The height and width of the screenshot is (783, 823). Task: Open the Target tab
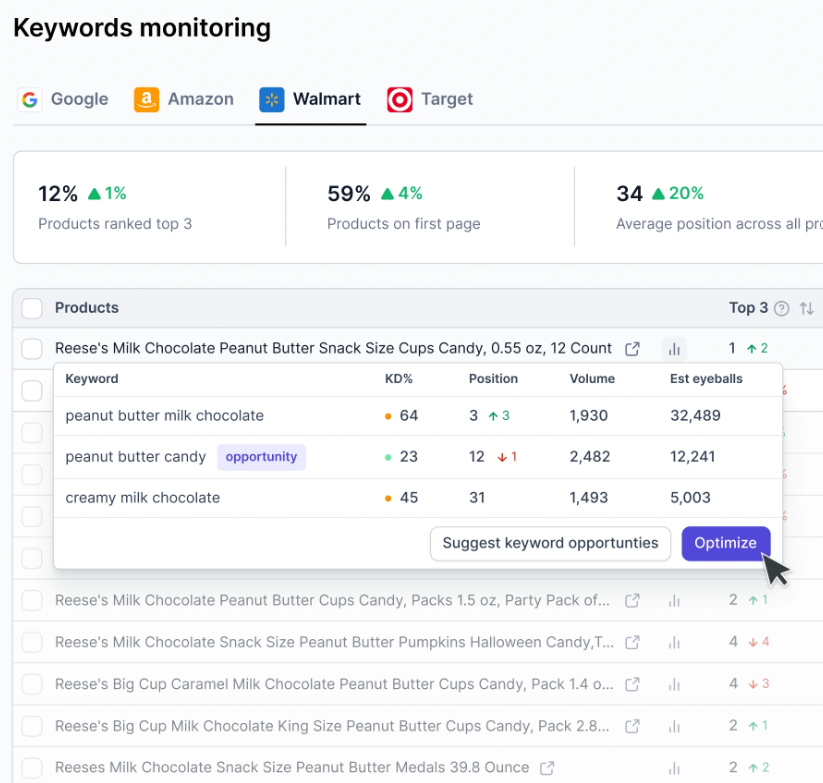pyautogui.click(x=430, y=99)
